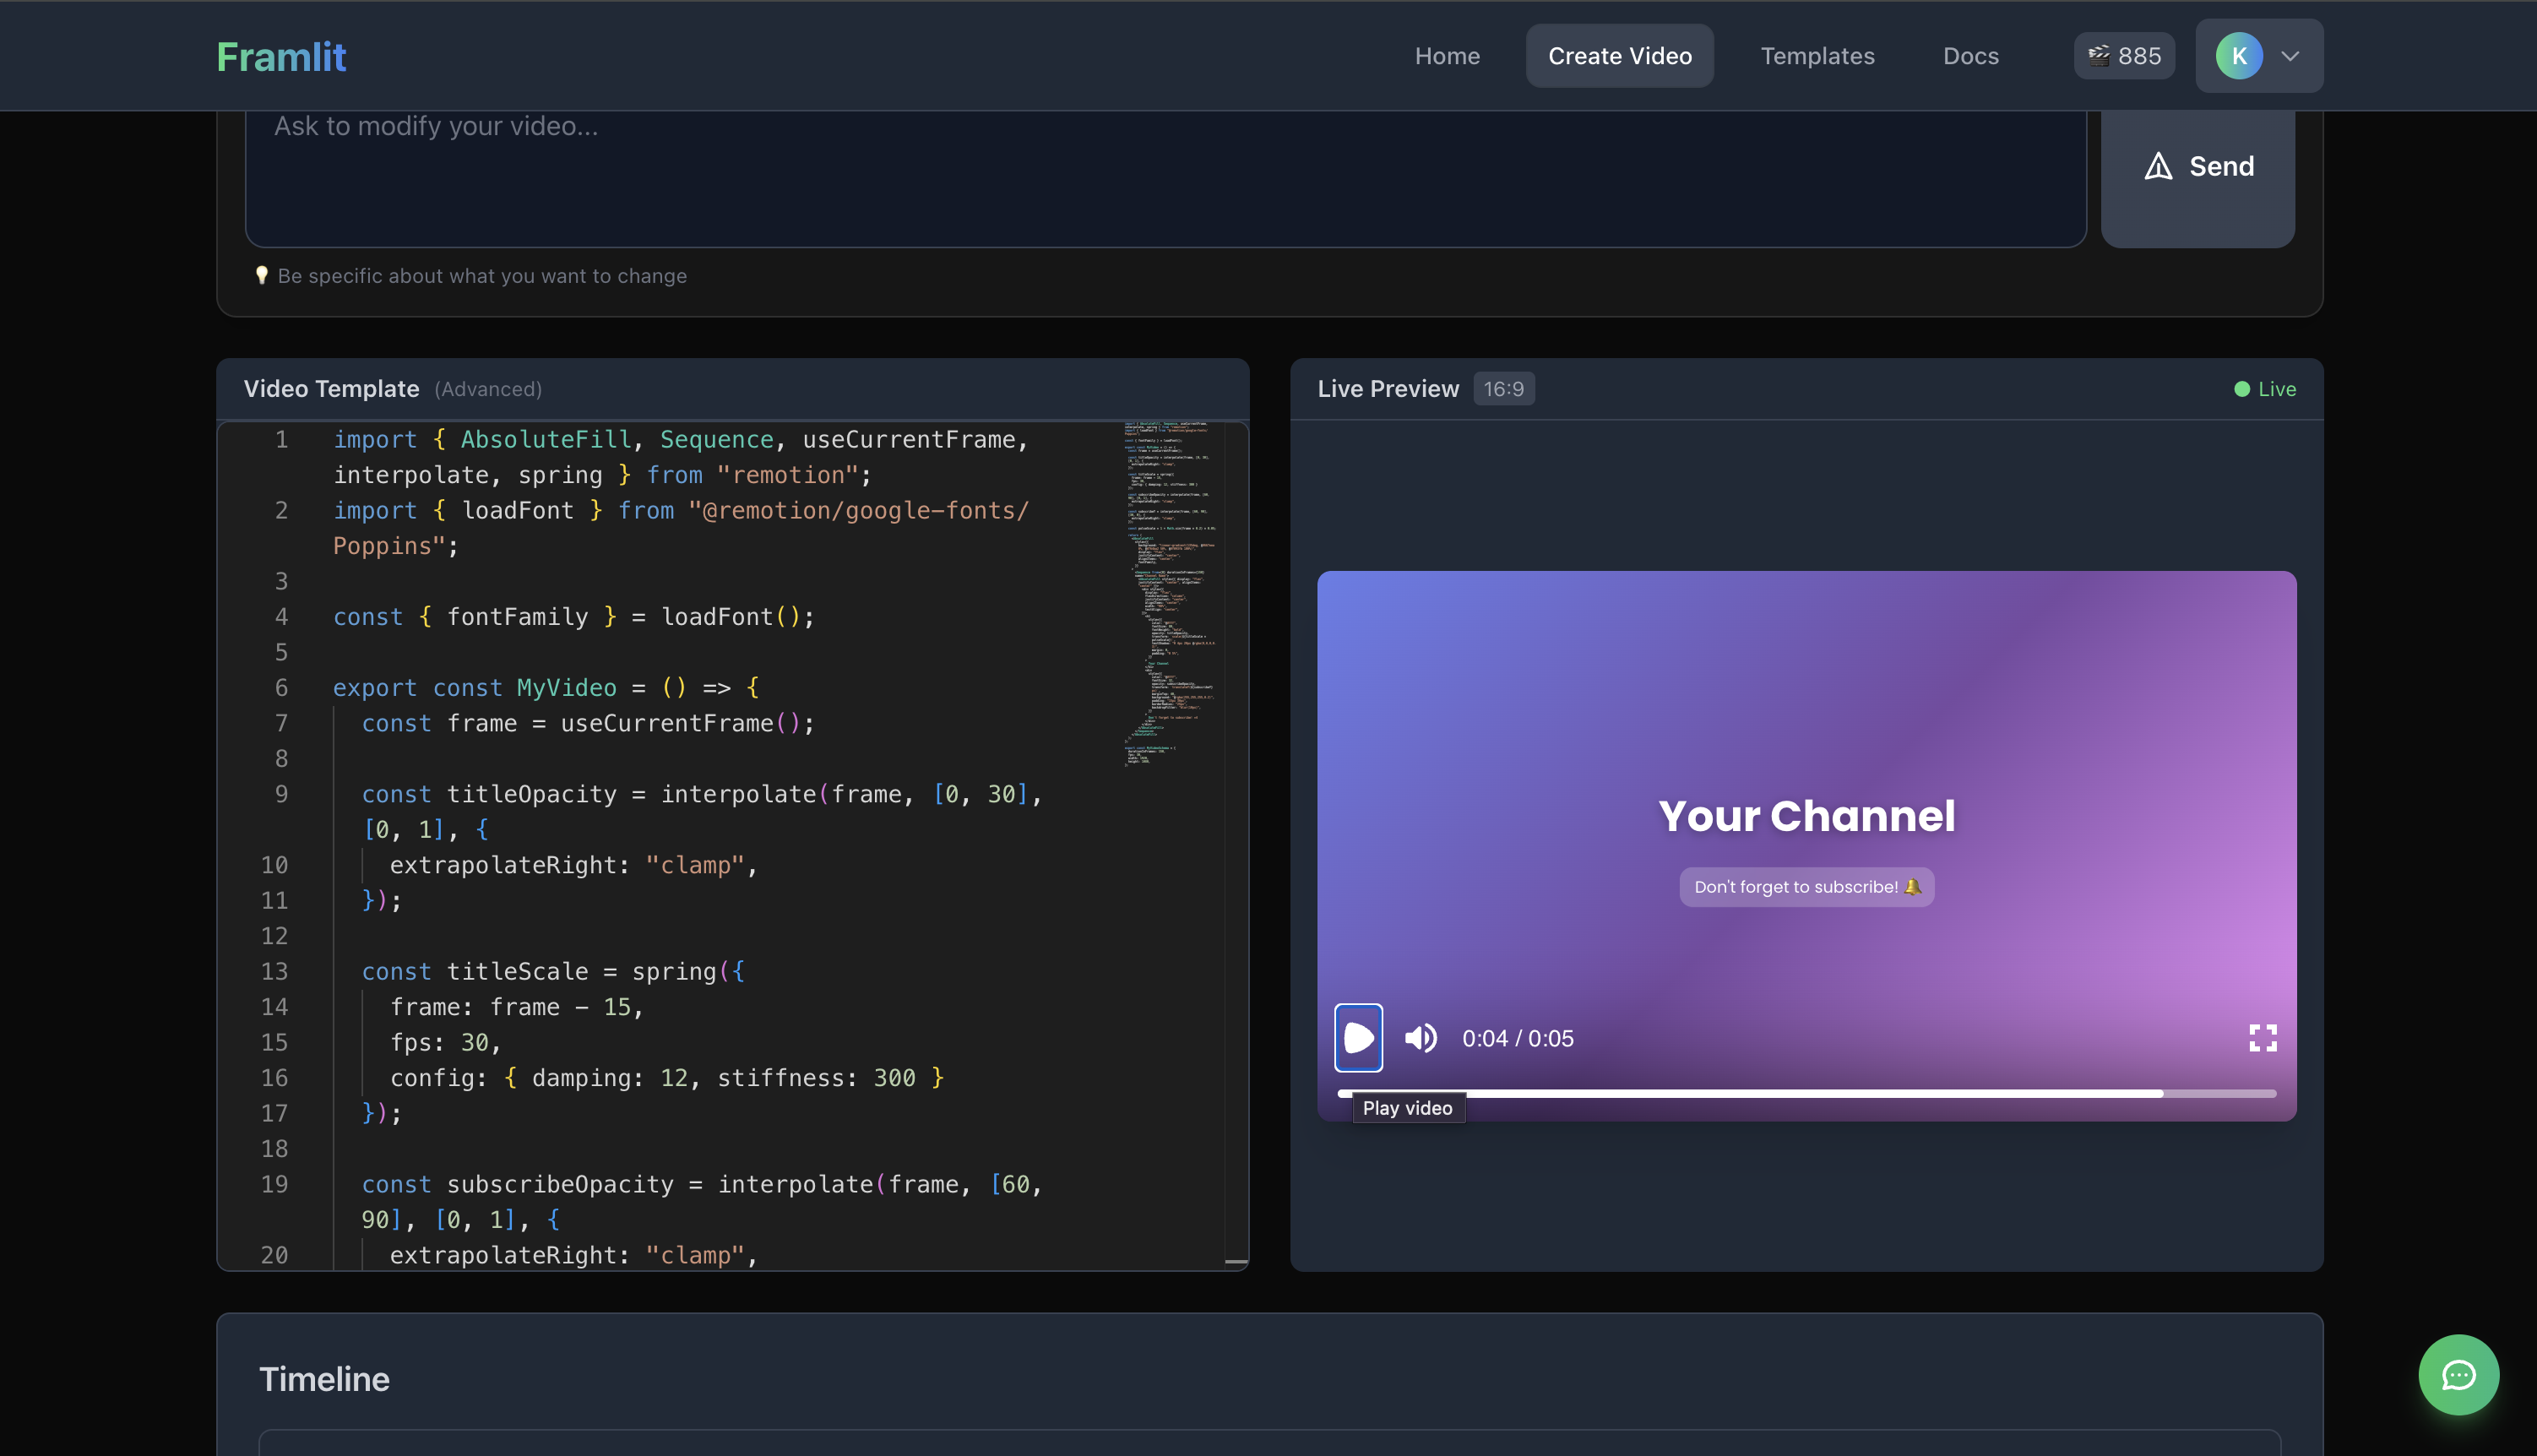Open the Templates page
2537x1456 pixels.
[1817, 56]
